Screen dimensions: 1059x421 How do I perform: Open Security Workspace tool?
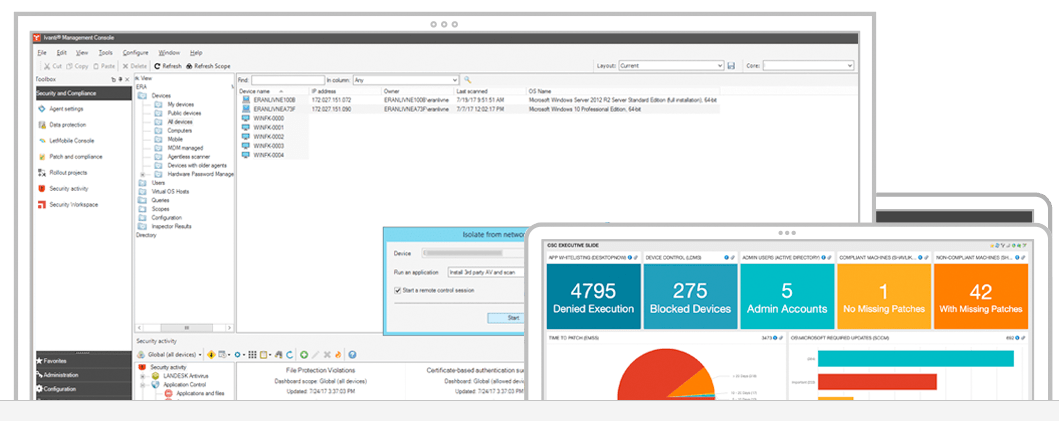tap(73, 204)
